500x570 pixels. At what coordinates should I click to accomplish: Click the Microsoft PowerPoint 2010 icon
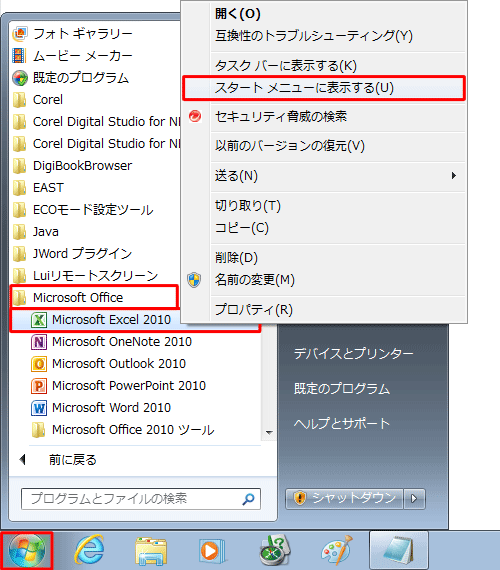pyautogui.click(x=39, y=386)
